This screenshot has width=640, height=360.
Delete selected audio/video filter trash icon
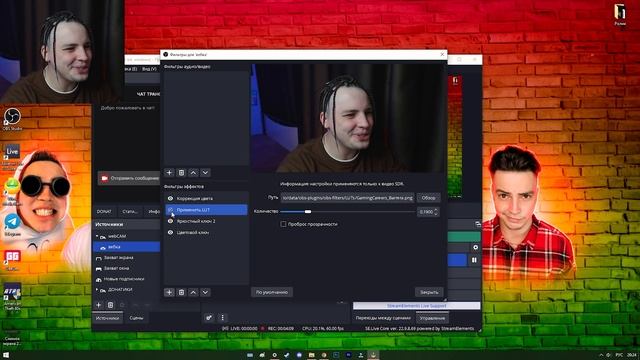click(181, 173)
